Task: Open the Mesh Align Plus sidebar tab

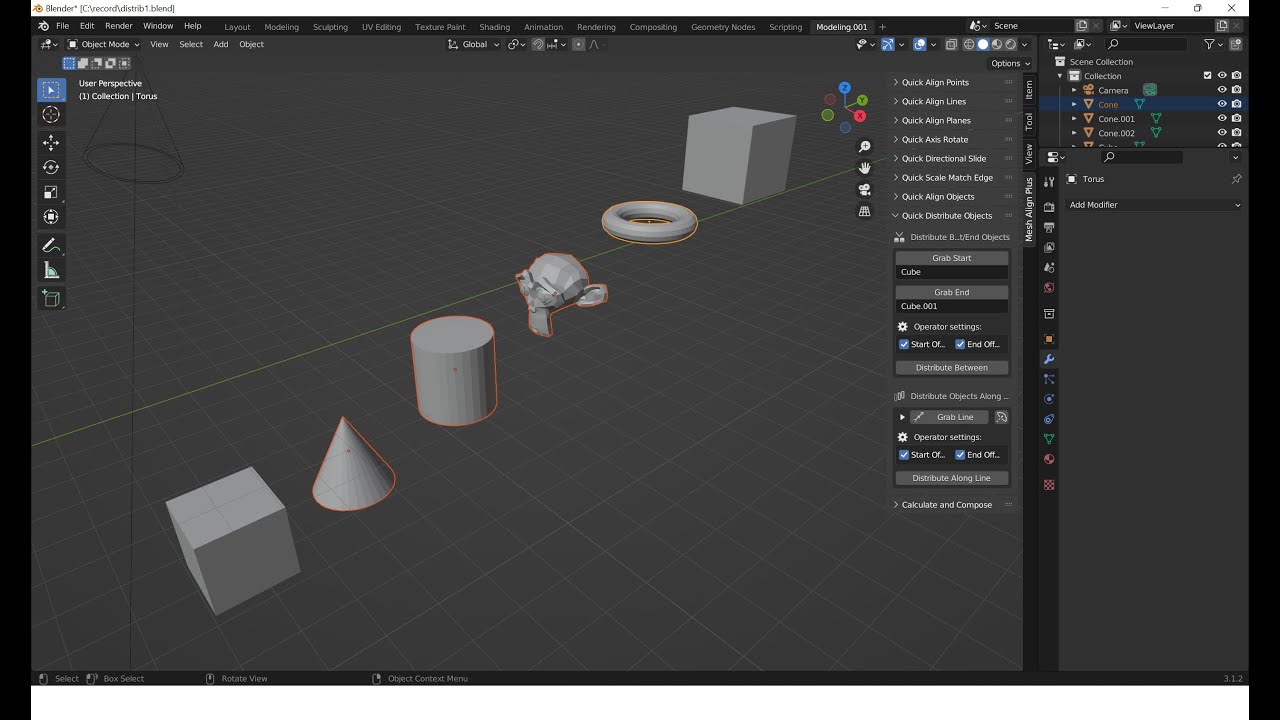Action: [1029, 209]
